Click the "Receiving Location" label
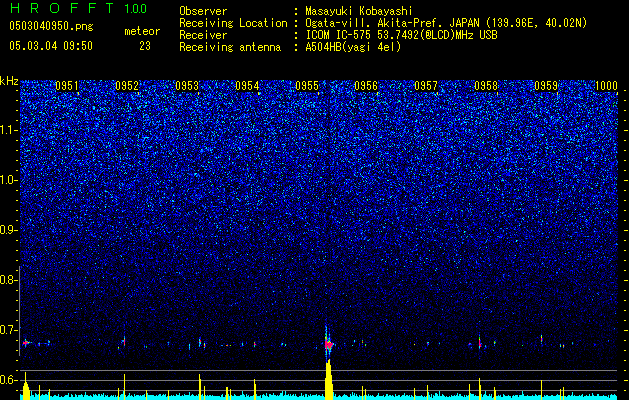 (233, 23)
